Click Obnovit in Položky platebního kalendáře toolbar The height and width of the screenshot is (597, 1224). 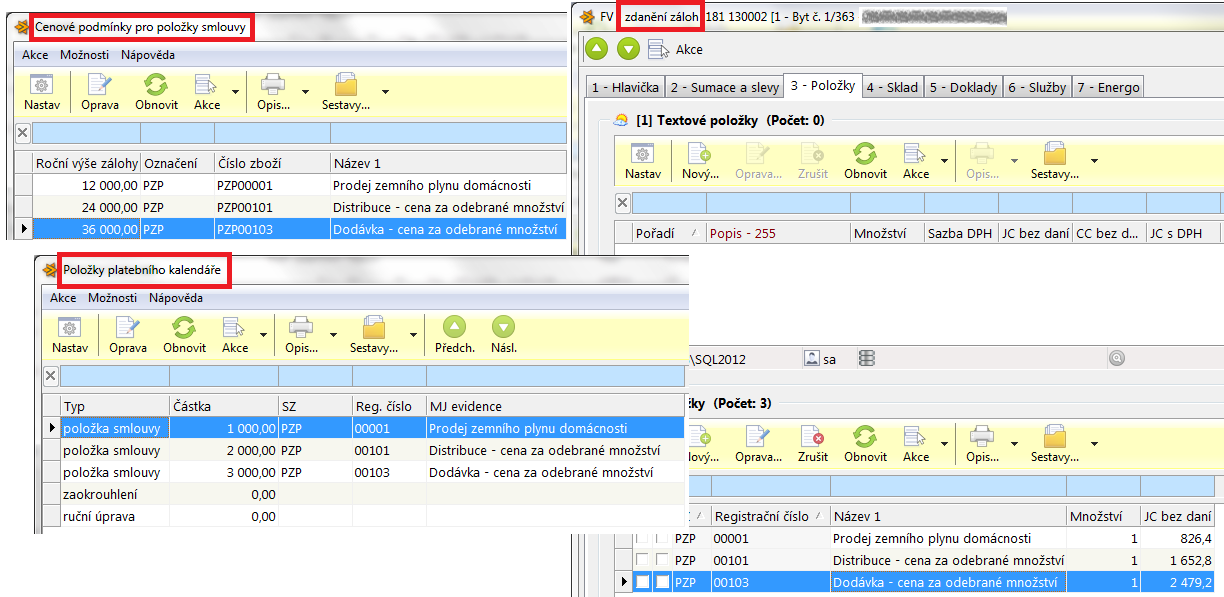[x=184, y=328]
